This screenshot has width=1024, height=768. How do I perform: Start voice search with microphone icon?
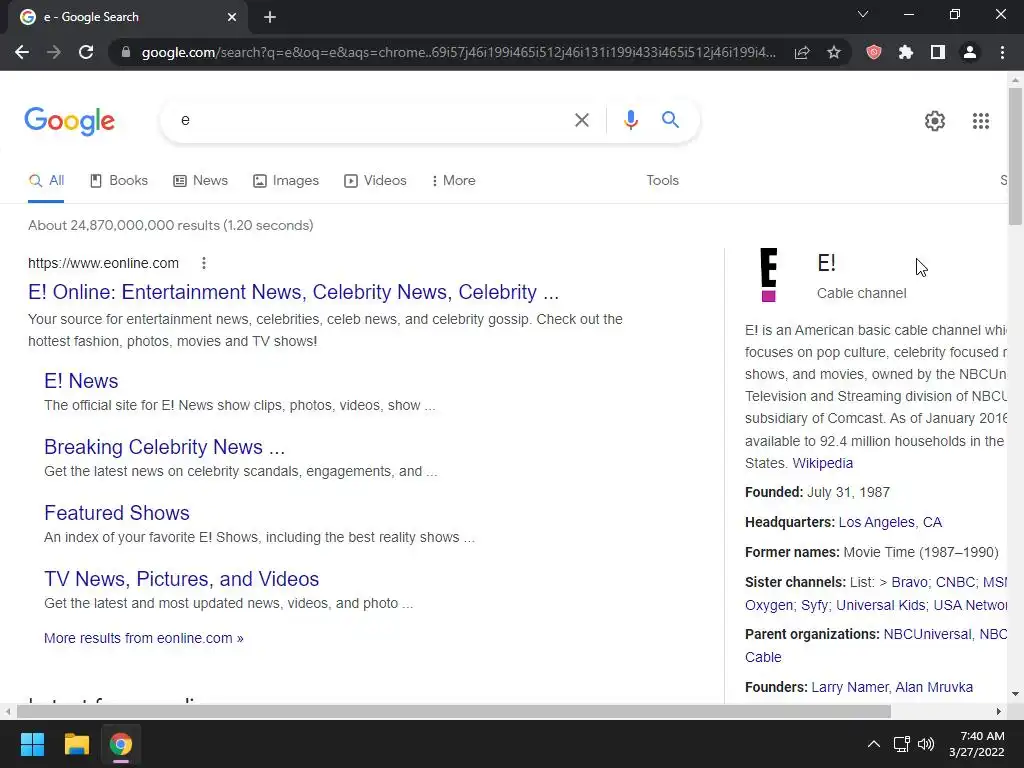[630, 120]
